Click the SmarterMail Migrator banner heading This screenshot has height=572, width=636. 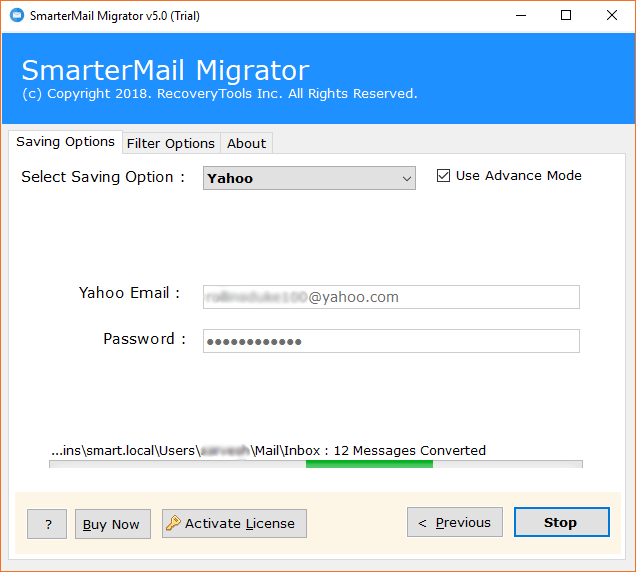tap(165, 70)
